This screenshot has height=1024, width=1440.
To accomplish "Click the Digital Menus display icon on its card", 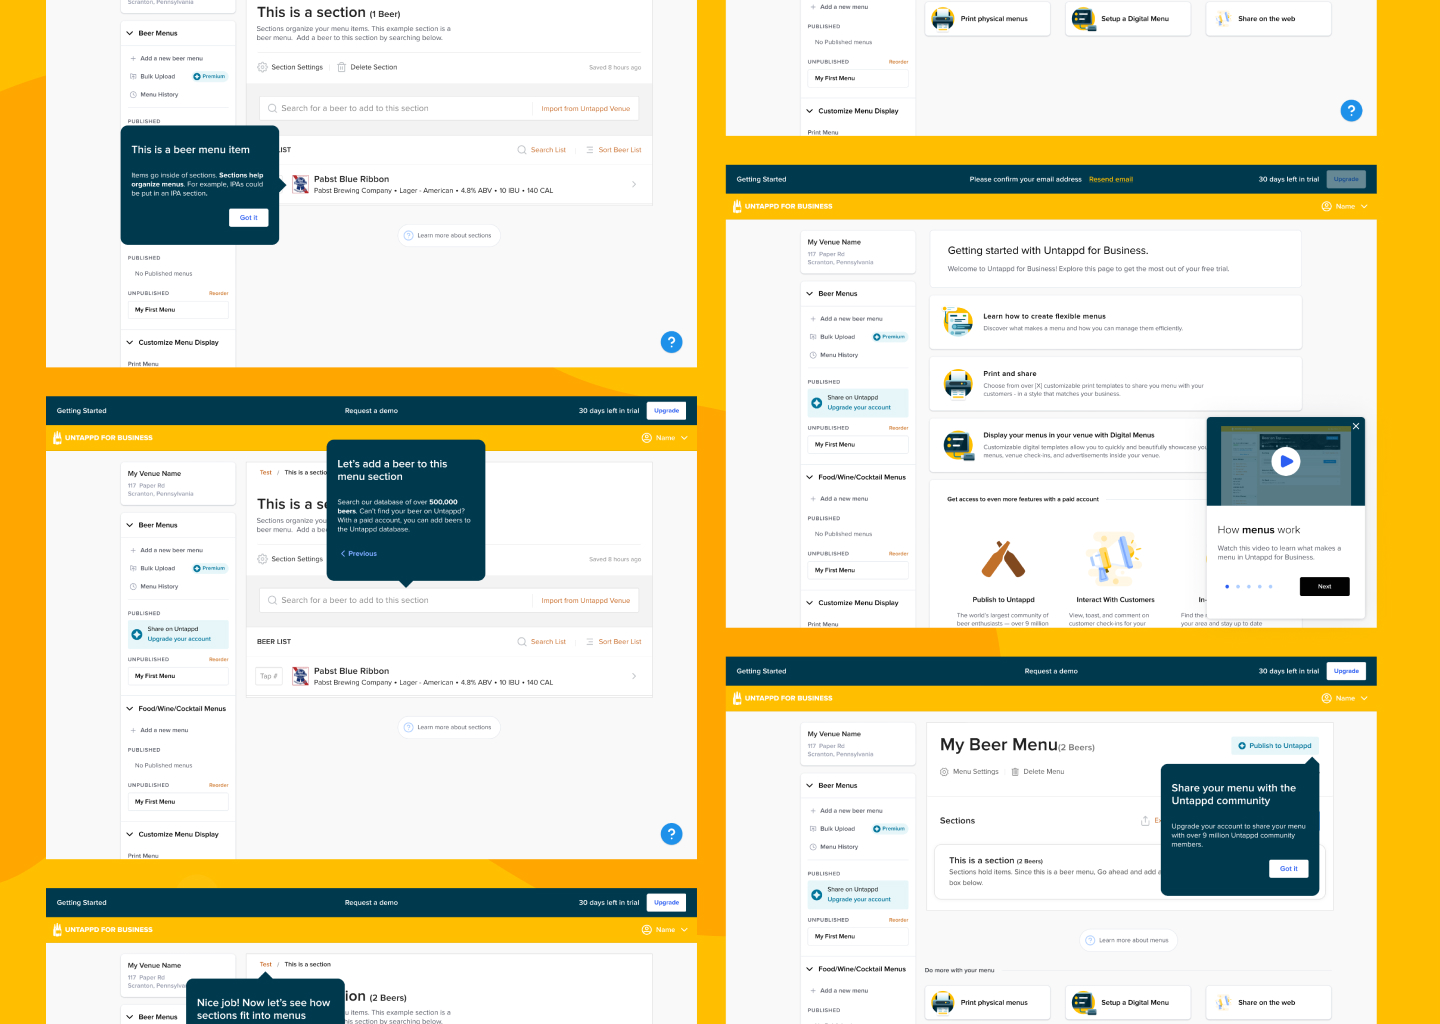I will (x=958, y=445).
